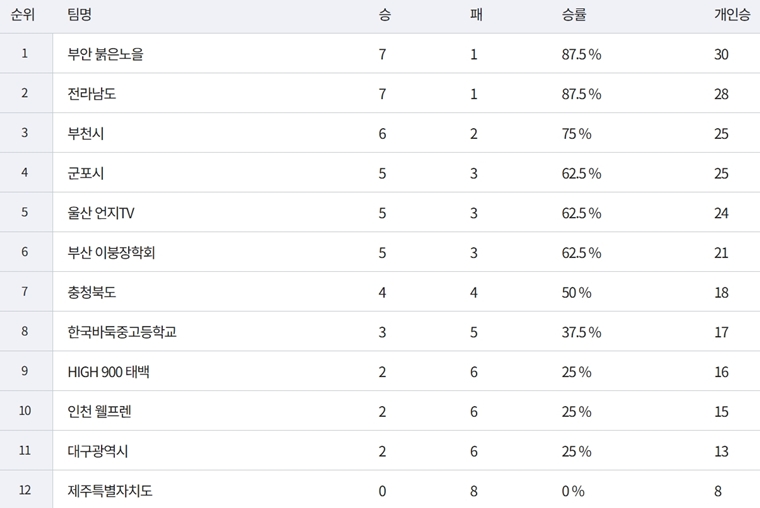Select team 전라남도
This screenshot has height=508, width=760.
point(92,94)
